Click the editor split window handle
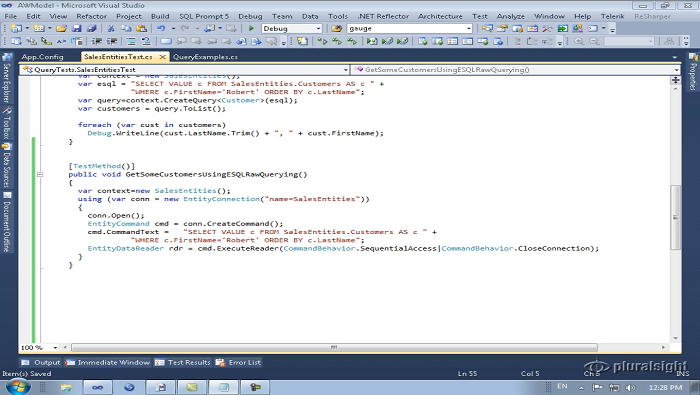 675,80
